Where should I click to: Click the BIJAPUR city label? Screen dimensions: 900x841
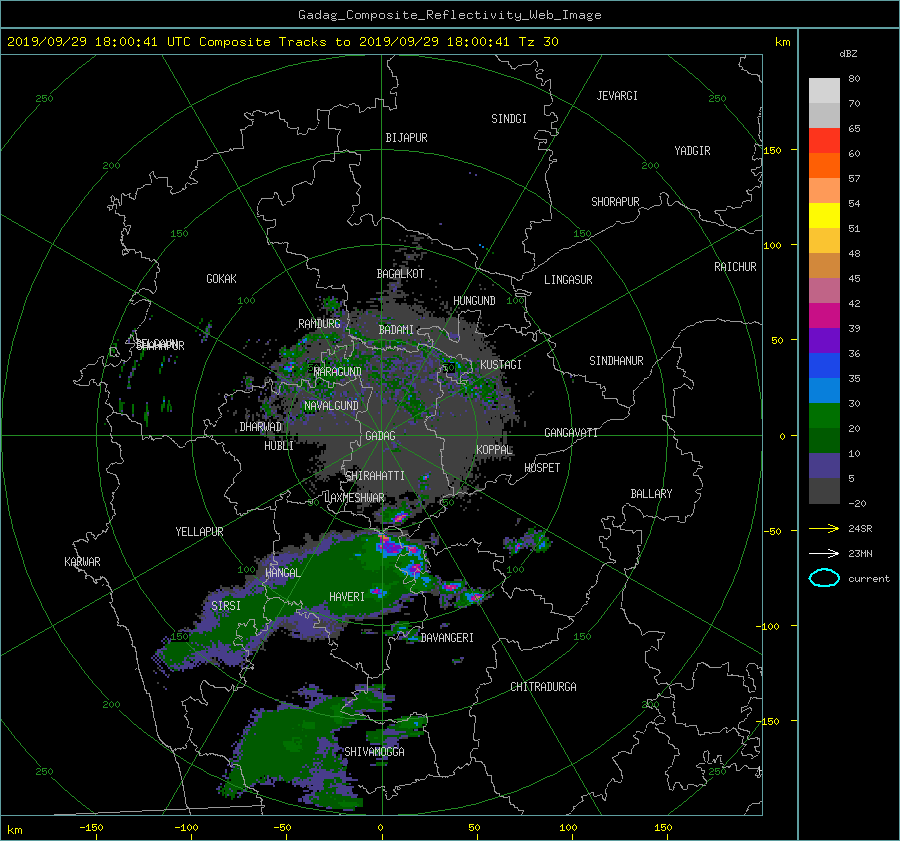point(406,138)
